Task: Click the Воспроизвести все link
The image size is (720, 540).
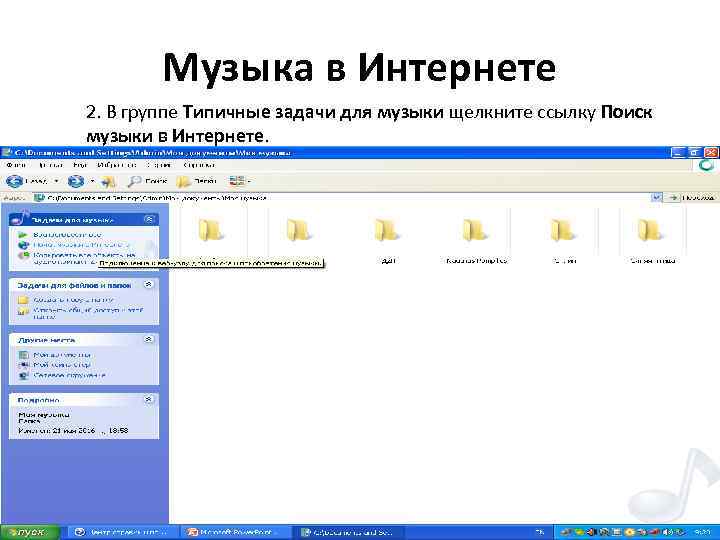Action: [x=67, y=235]
